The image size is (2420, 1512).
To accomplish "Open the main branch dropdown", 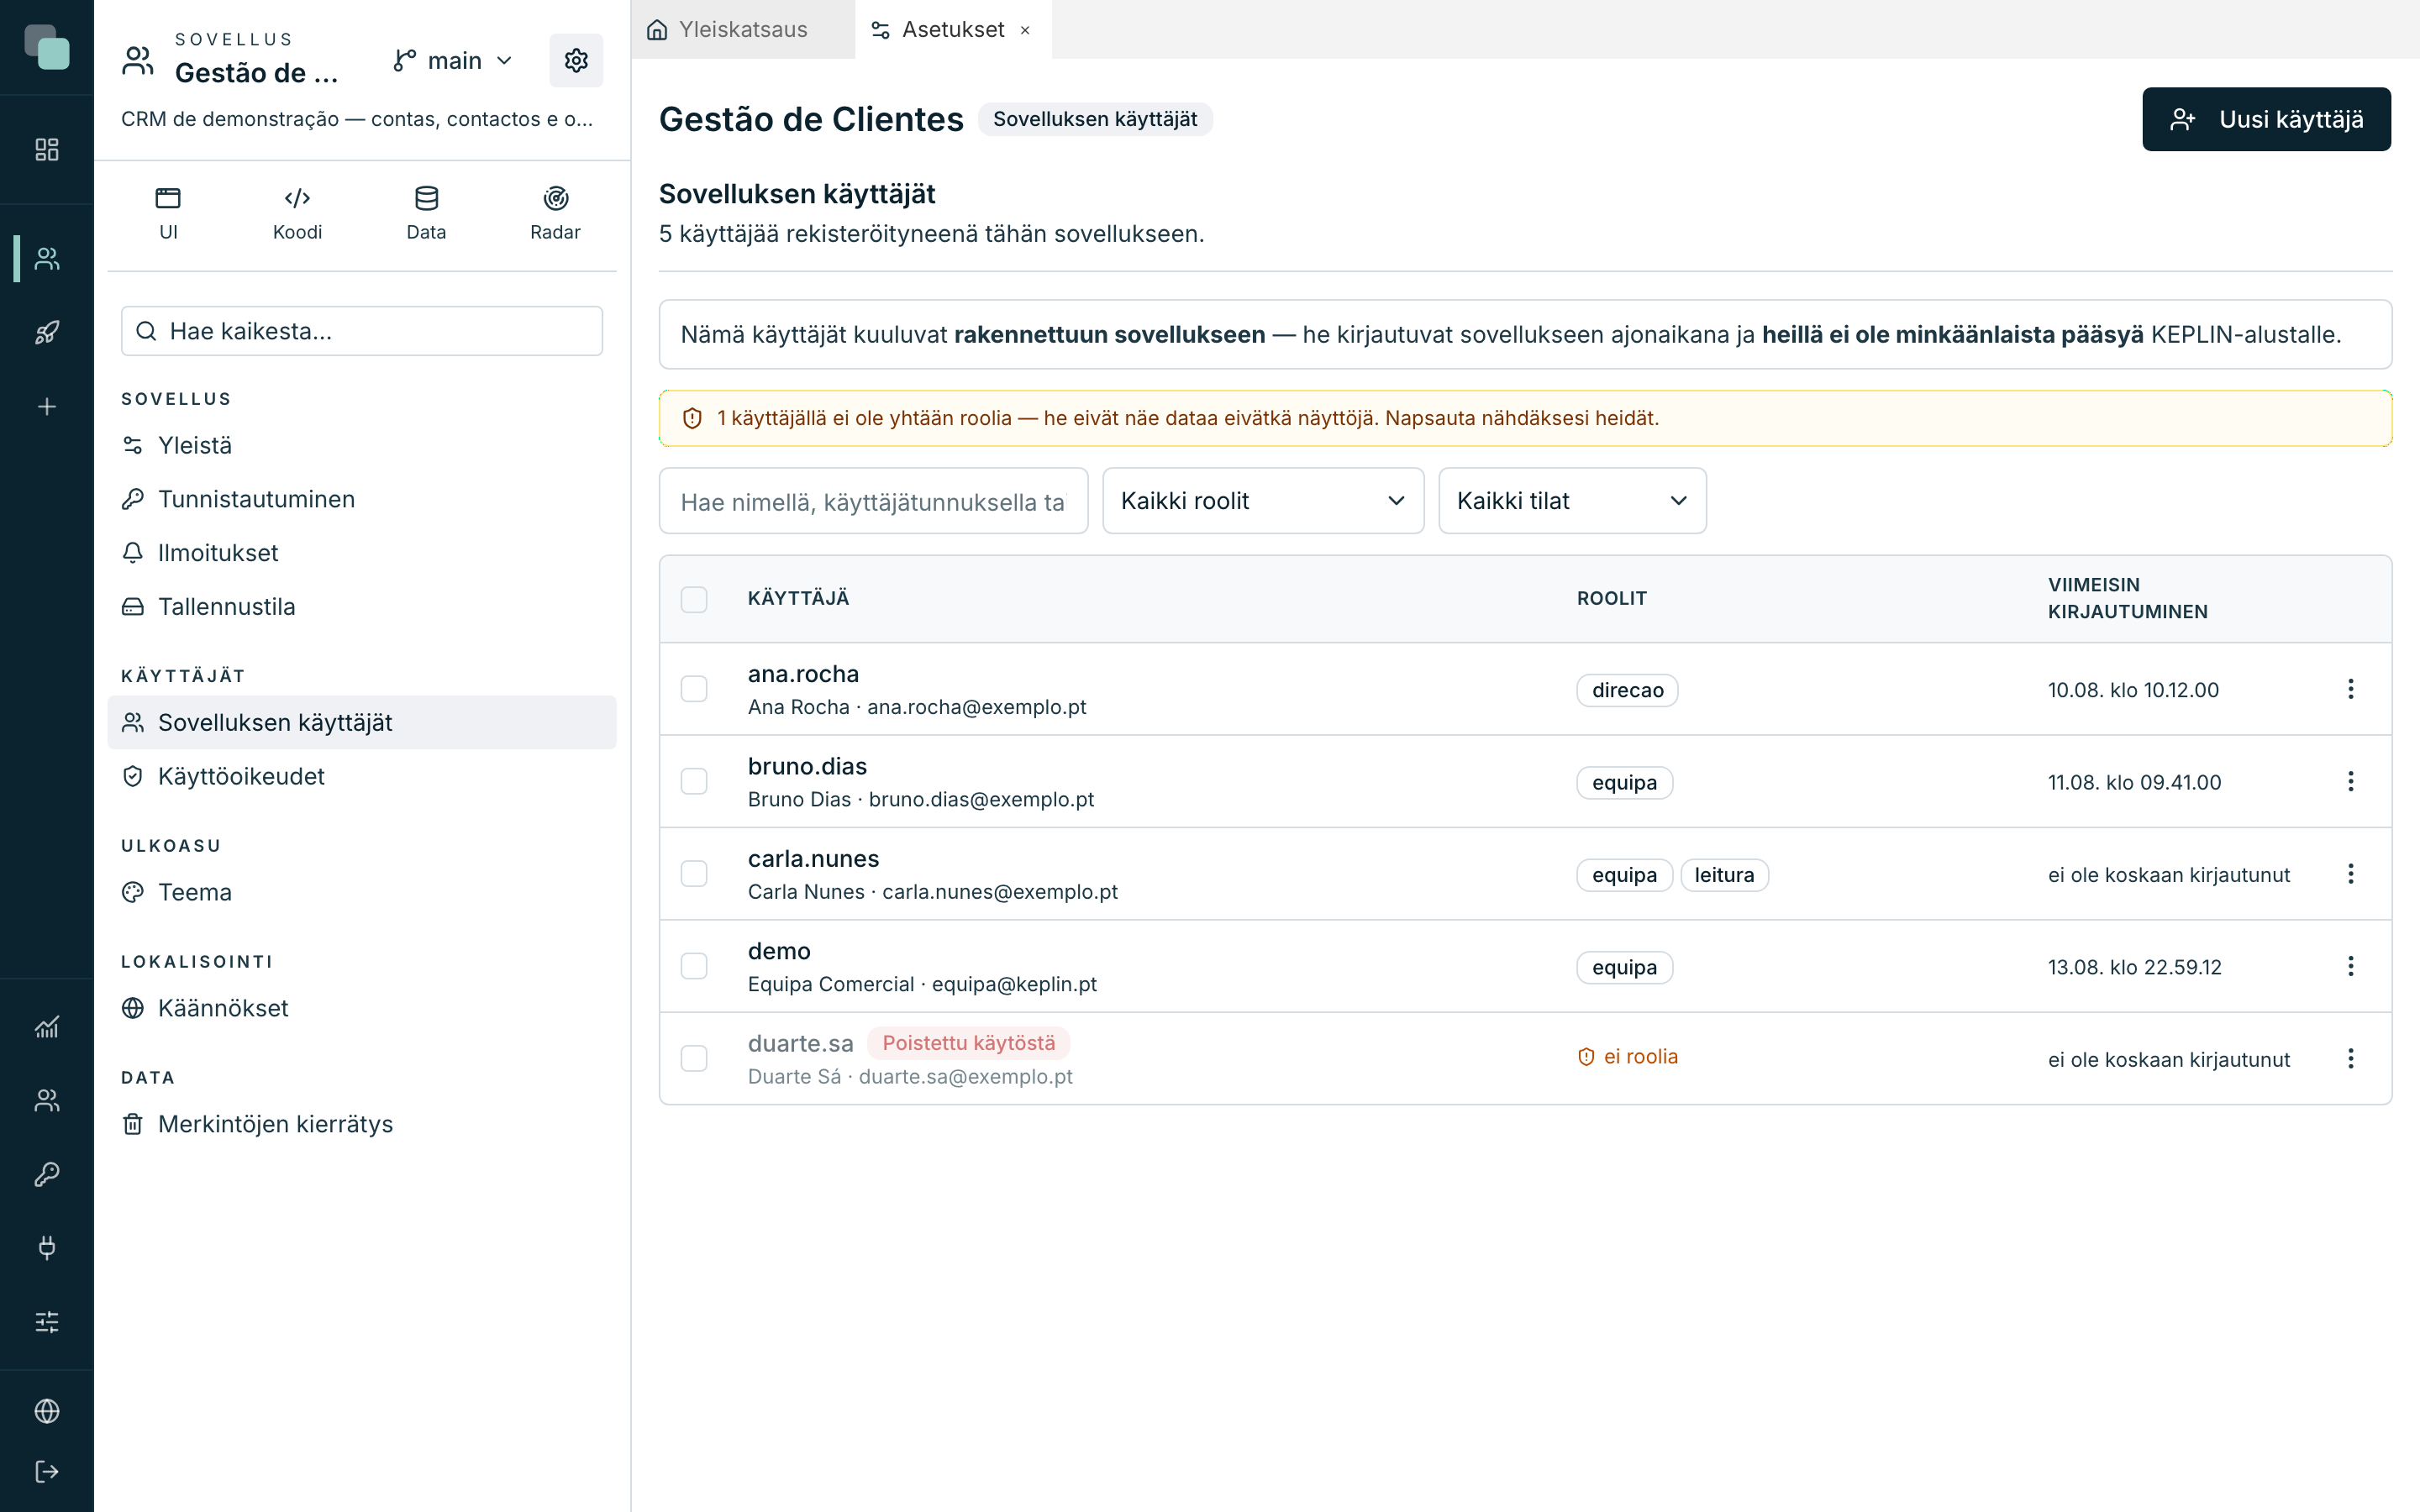I will point(454,61).
